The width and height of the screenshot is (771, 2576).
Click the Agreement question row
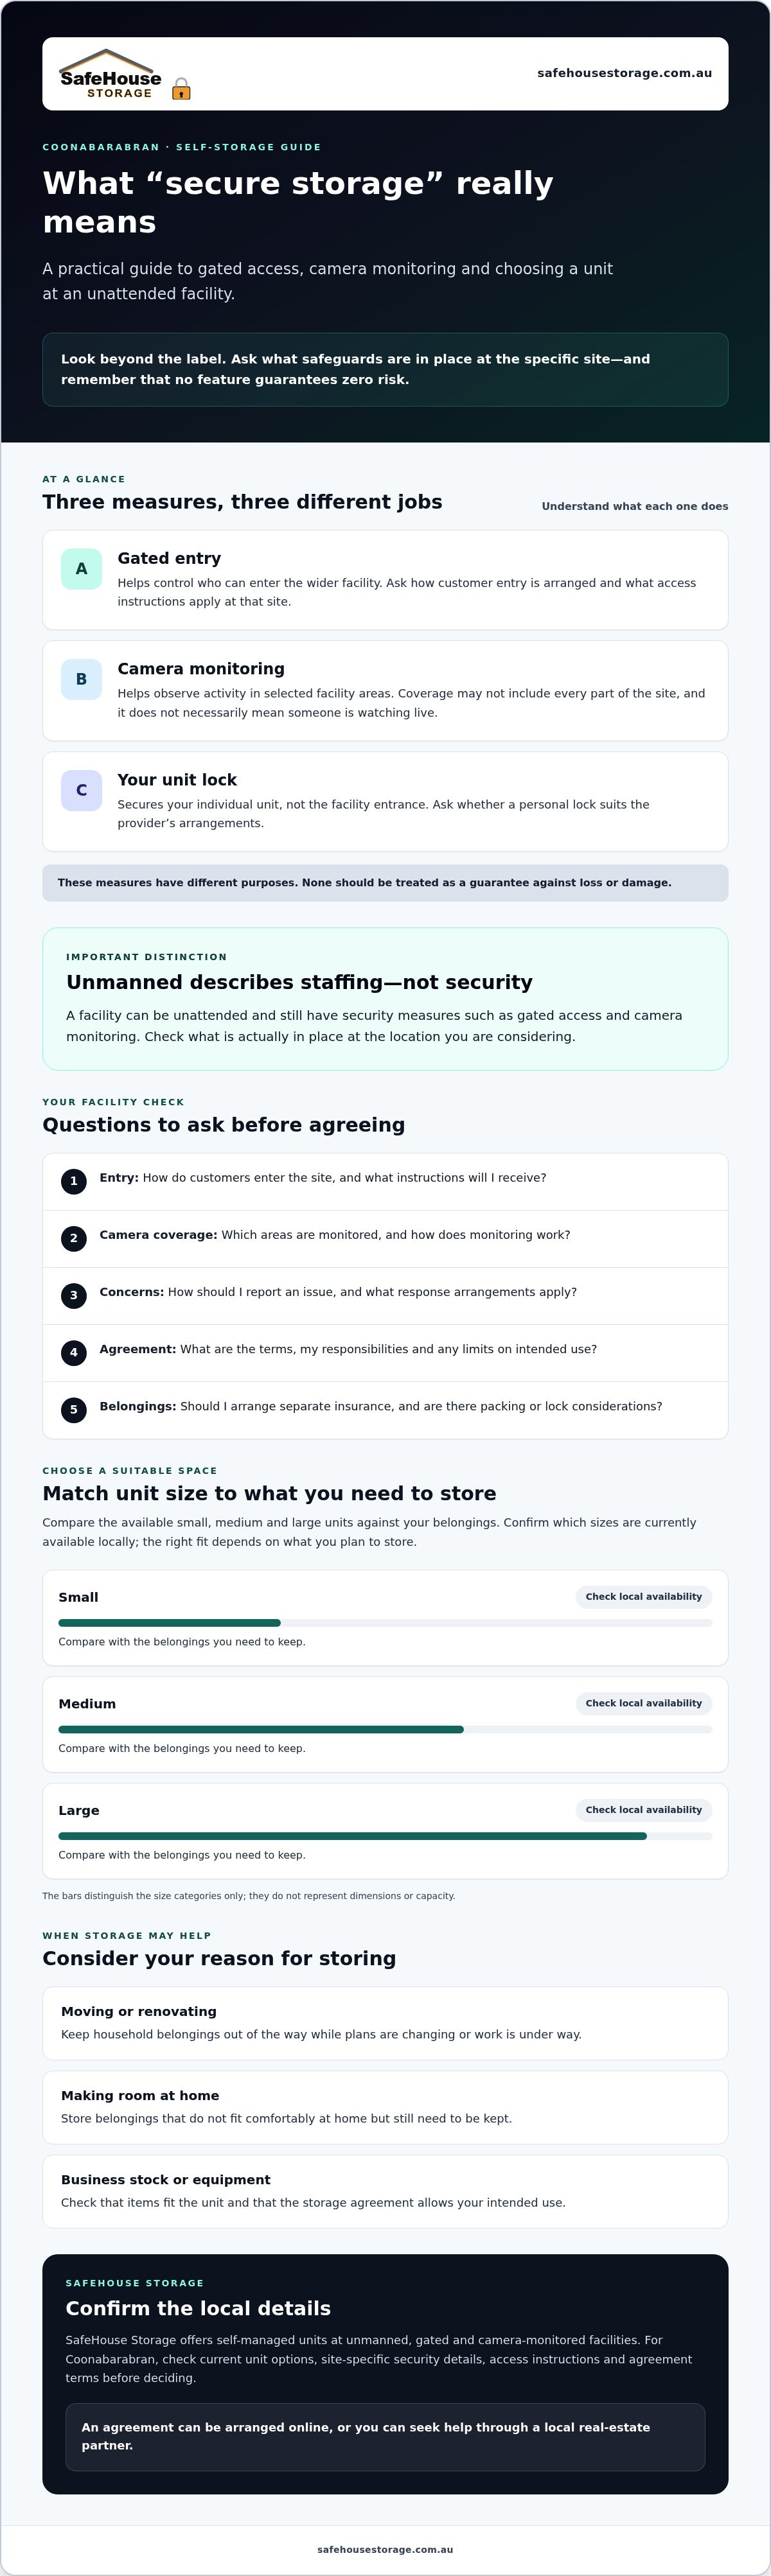click(385, 1353)
